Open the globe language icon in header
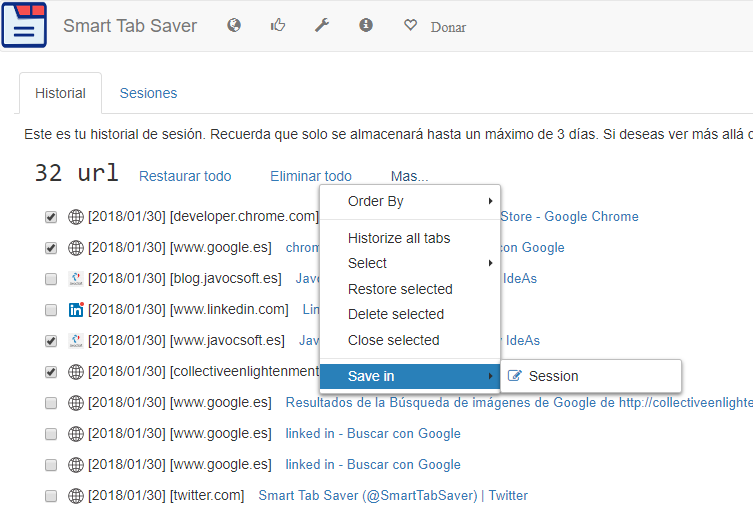The width and height of the screenshot is (753, 517). click(x=234, y=25)
